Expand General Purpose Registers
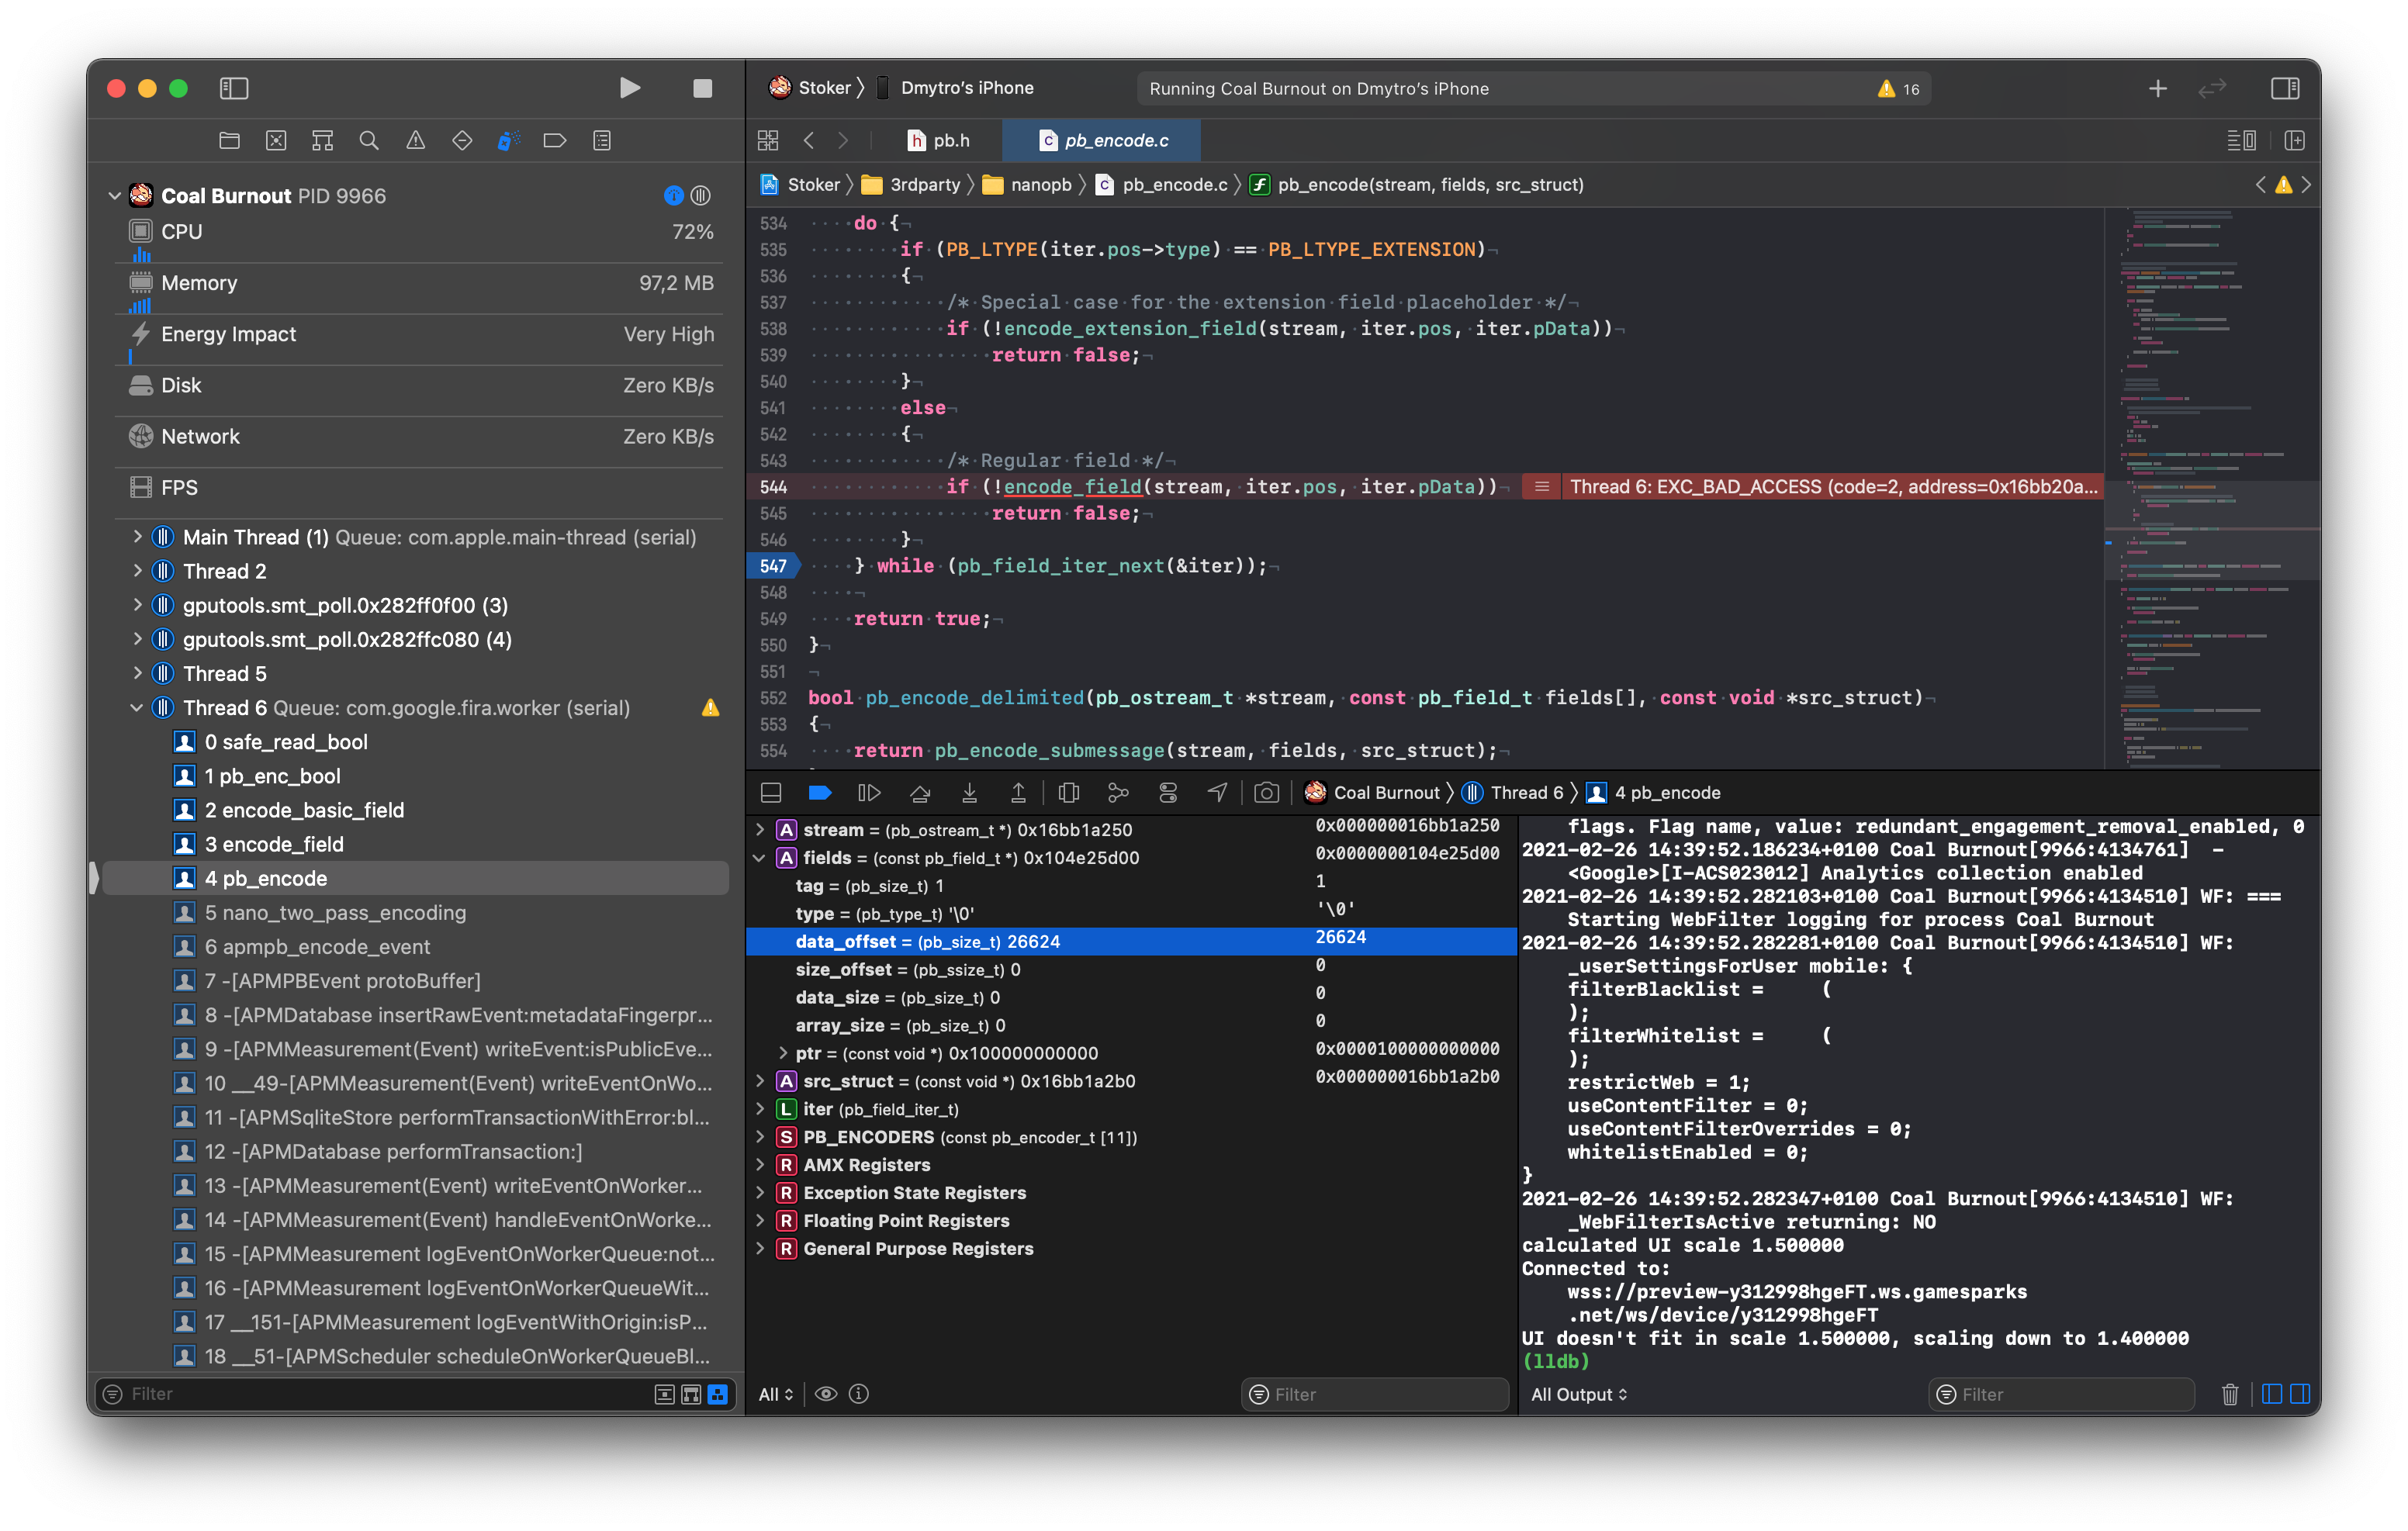Image resolution: width=2408 pixels, height=1531 pixels. click(761, 1248)
